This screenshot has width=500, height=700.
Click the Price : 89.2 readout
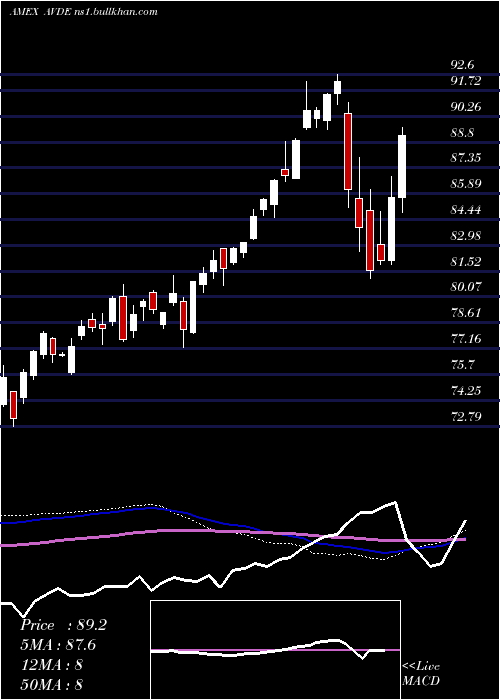coord(63,625)
